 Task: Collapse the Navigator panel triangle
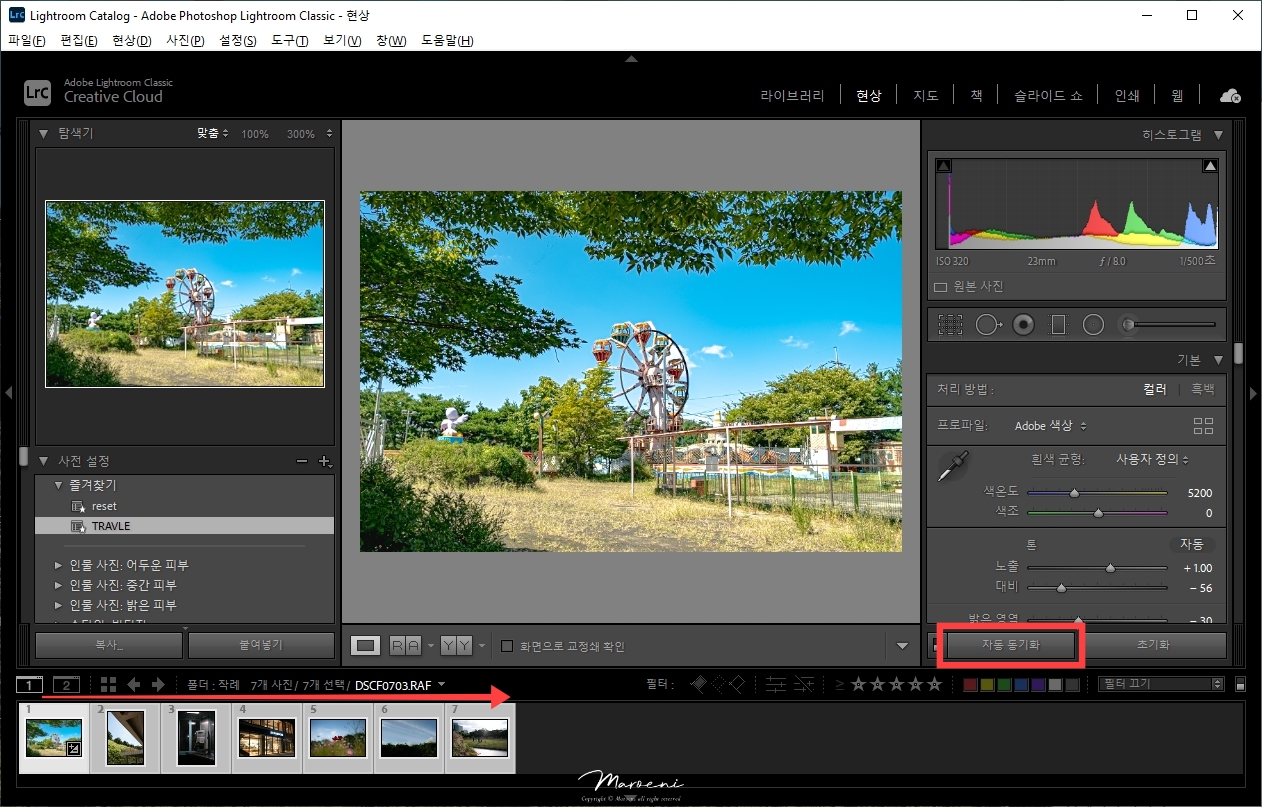[43, 133]
